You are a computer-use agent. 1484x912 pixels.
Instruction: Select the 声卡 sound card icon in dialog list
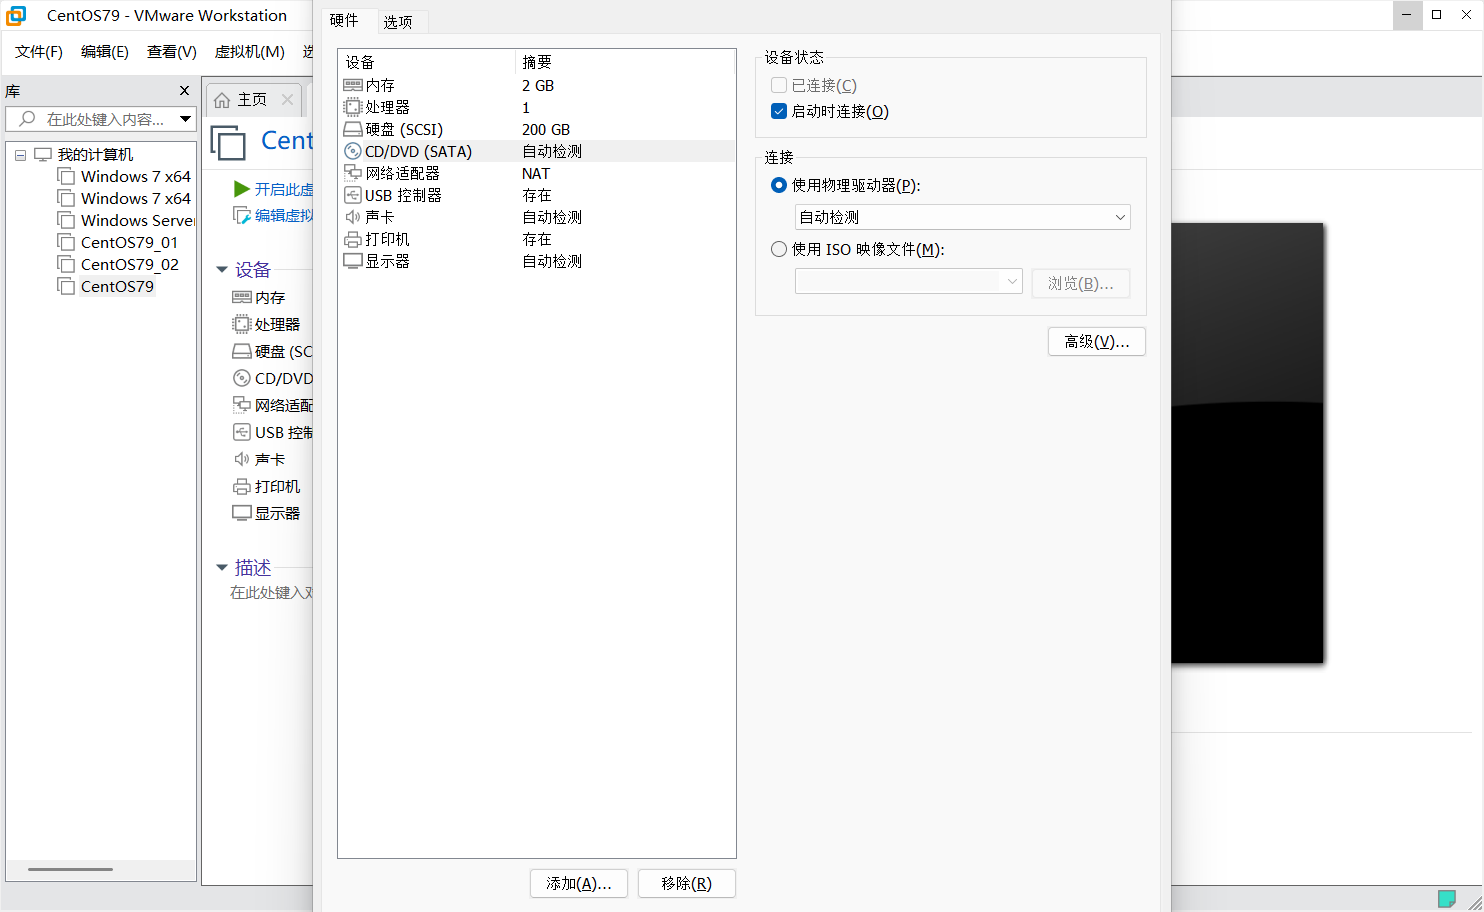point(352,217)
